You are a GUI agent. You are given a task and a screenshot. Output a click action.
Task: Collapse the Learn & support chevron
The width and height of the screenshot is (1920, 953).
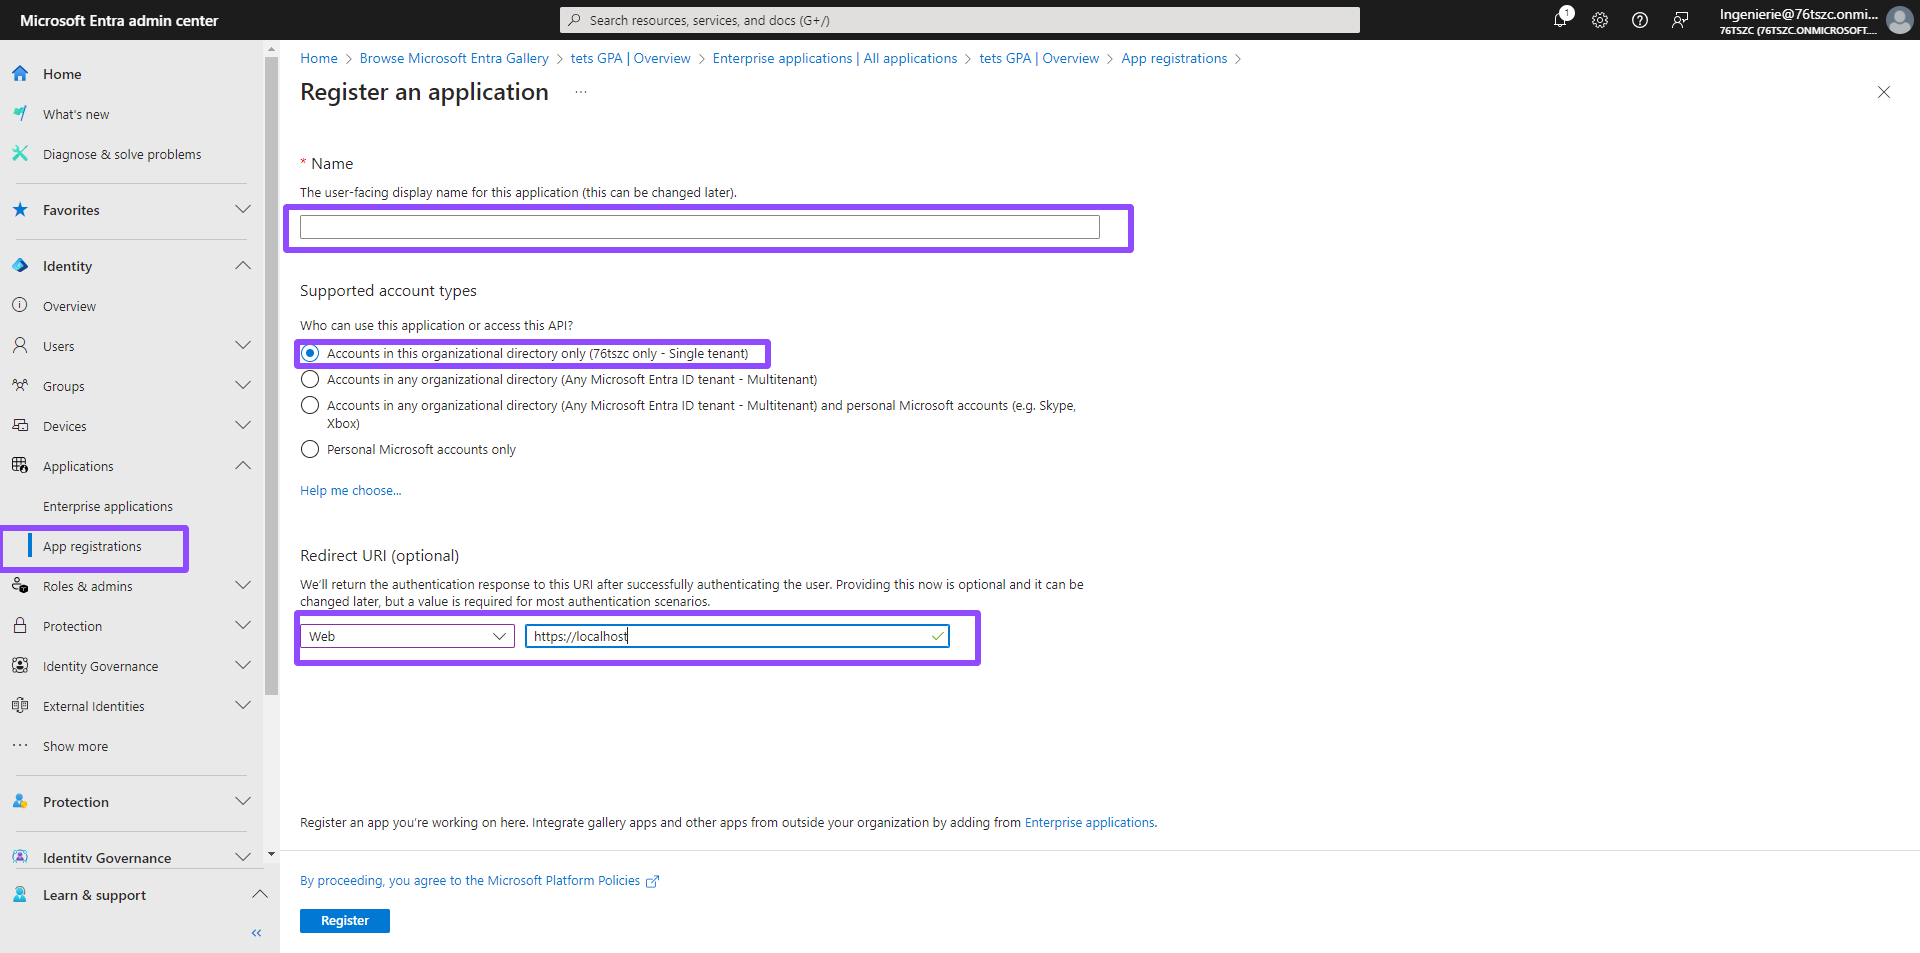pyautogui.click(x=259, y=894)
